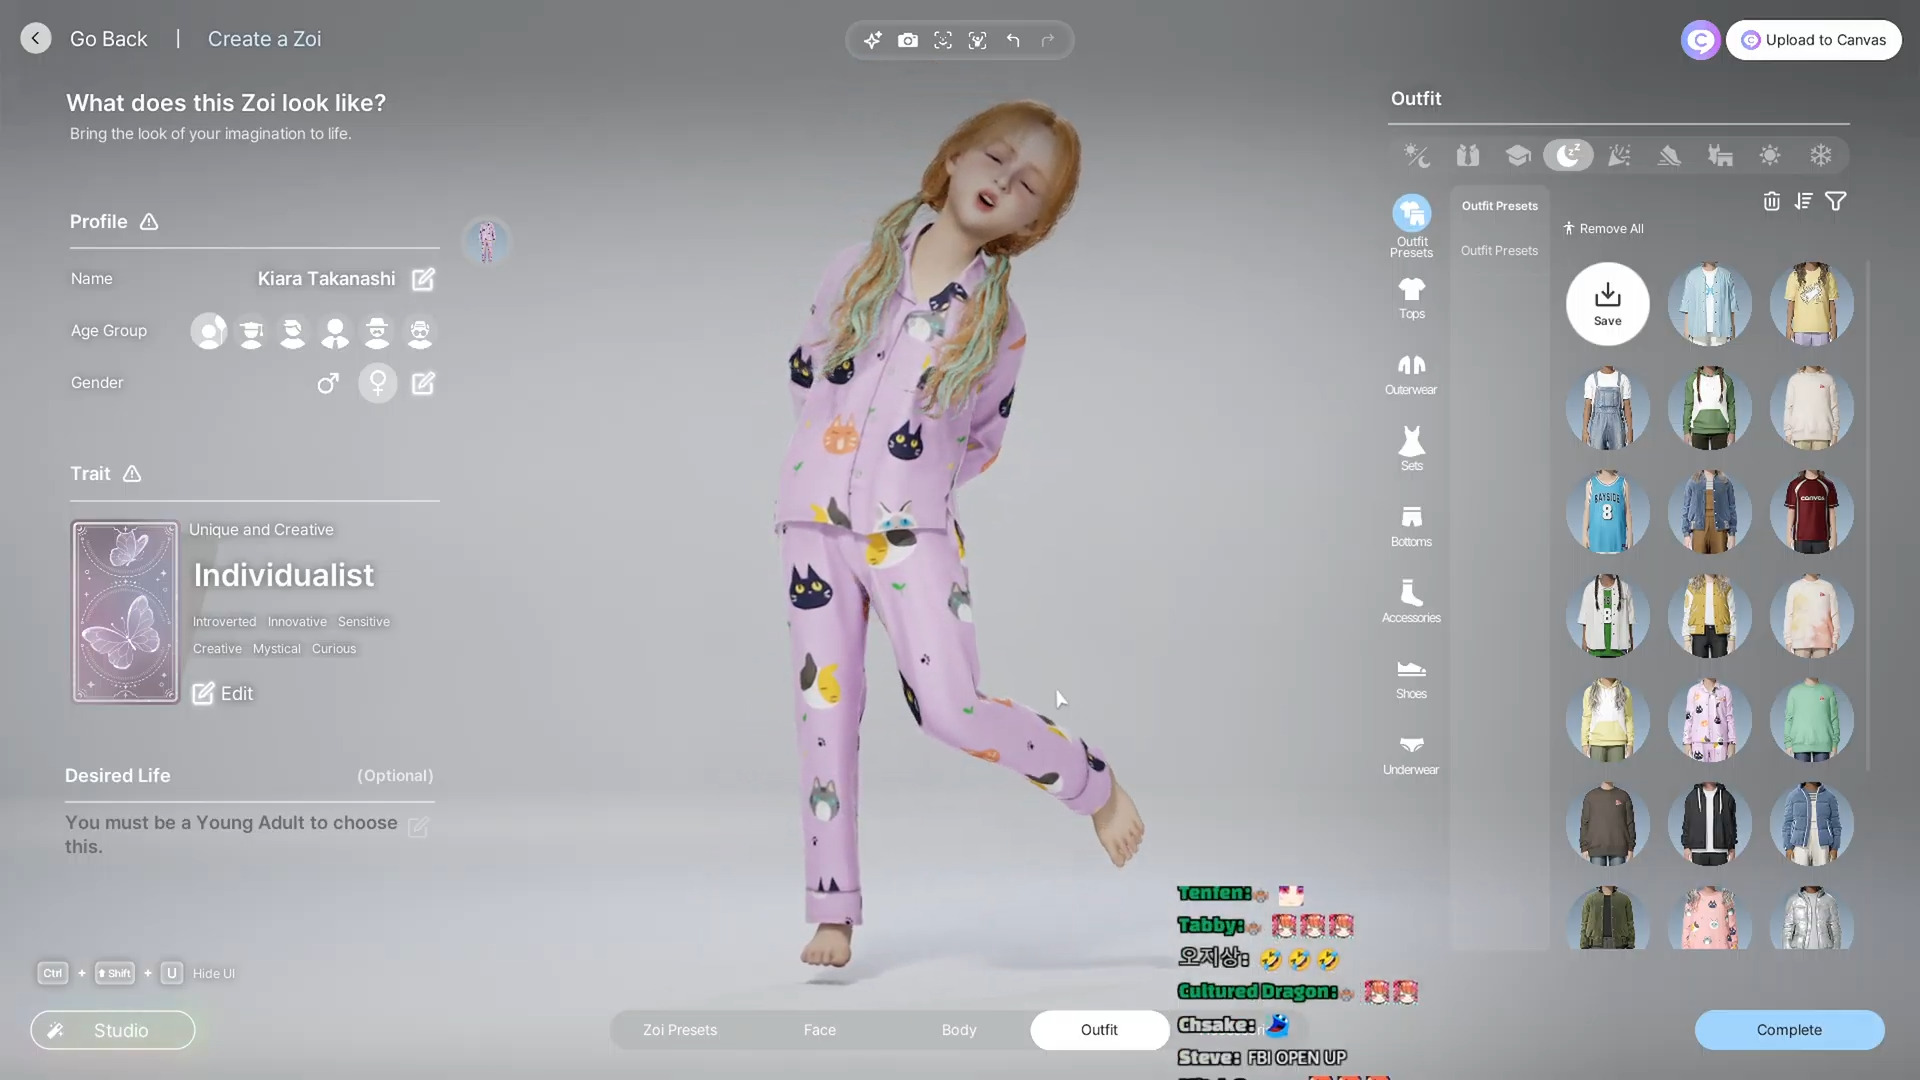
Task: Switch to the Body tab
Action: [x=959, y=1030]
